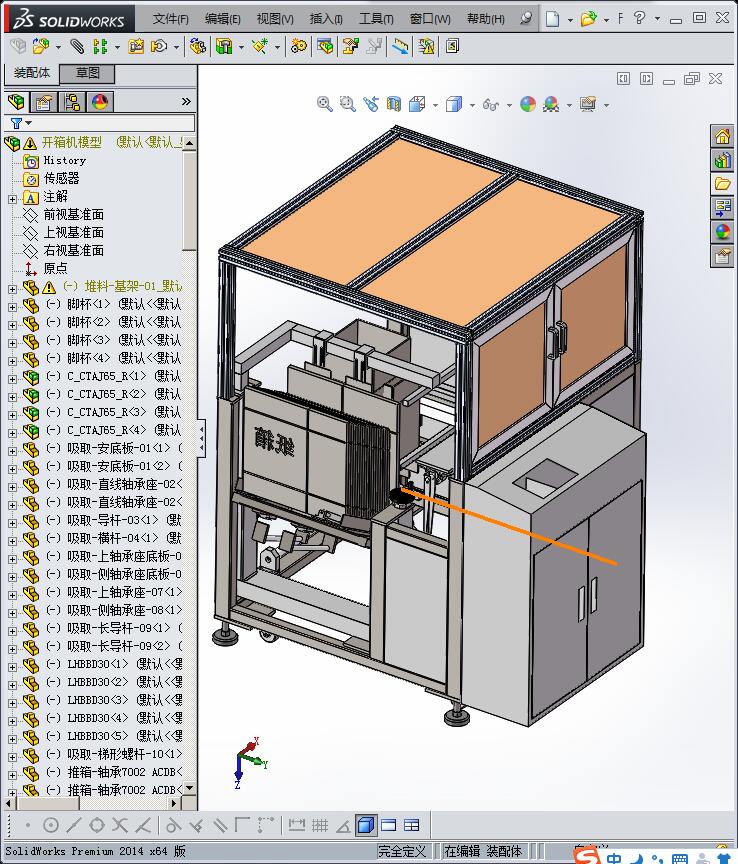
Task: Open the View Orientation dropdown arrow
Action: click(435, 105)
